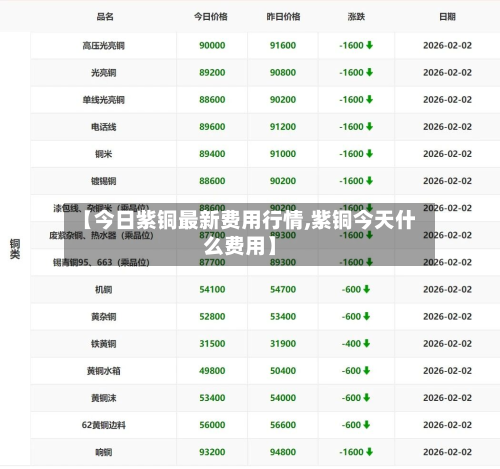This screenshot has height=469, width=500.
Task: Click yesterday's price 56600
Action: (x=283, y=425)
